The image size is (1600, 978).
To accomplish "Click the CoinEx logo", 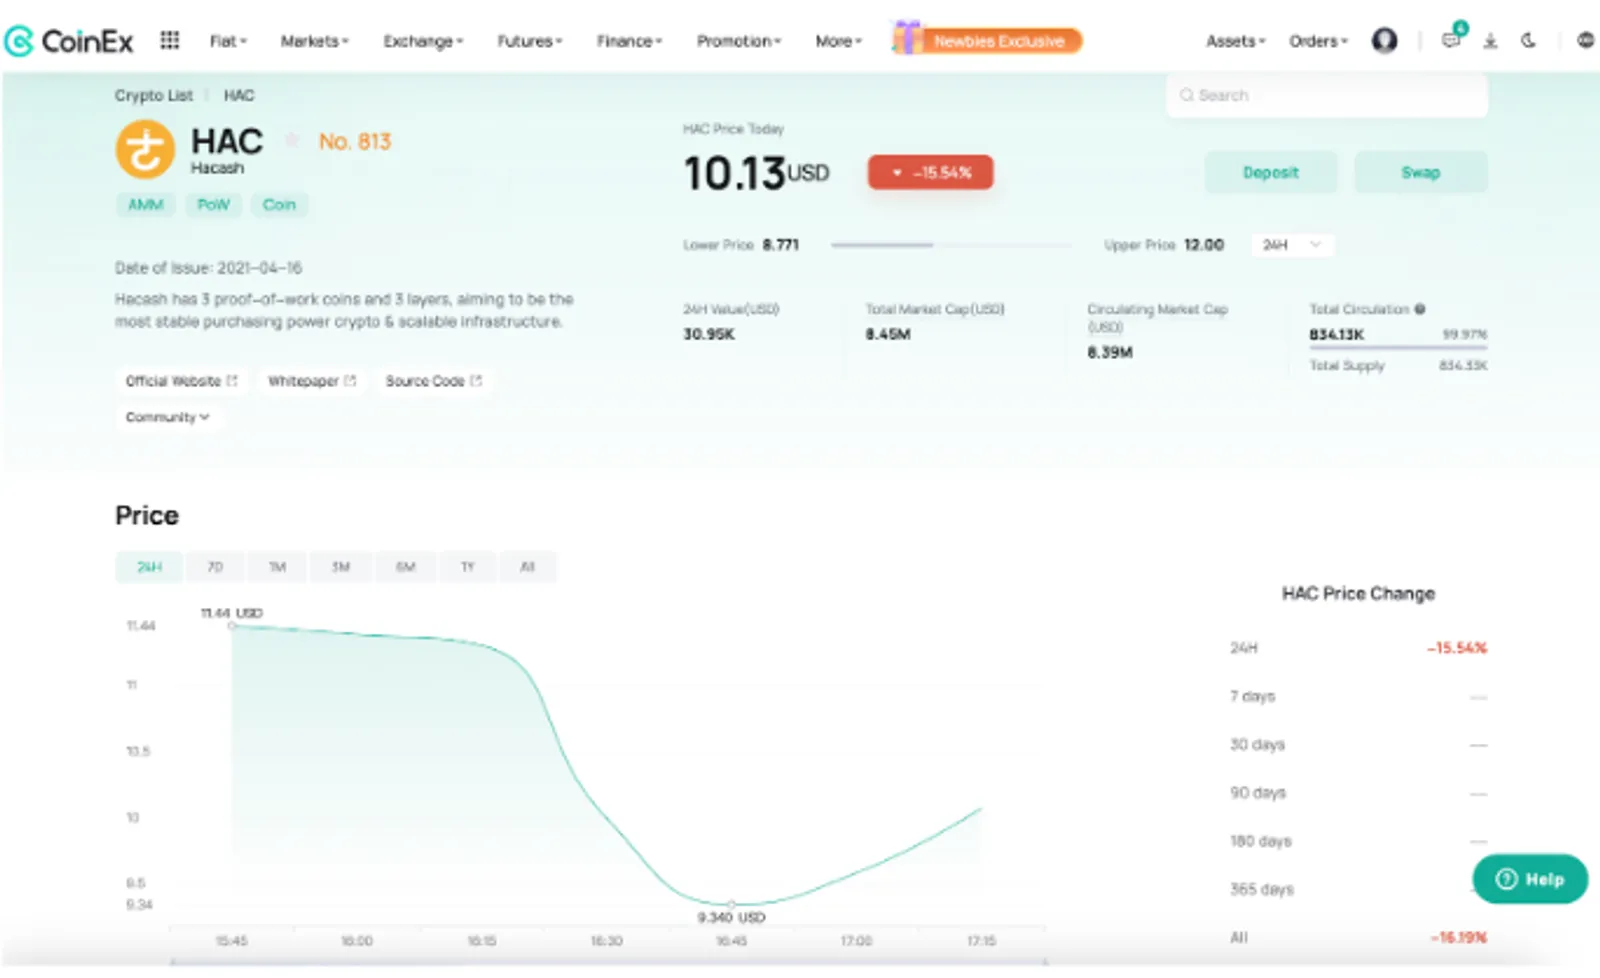I will (69, 41).
